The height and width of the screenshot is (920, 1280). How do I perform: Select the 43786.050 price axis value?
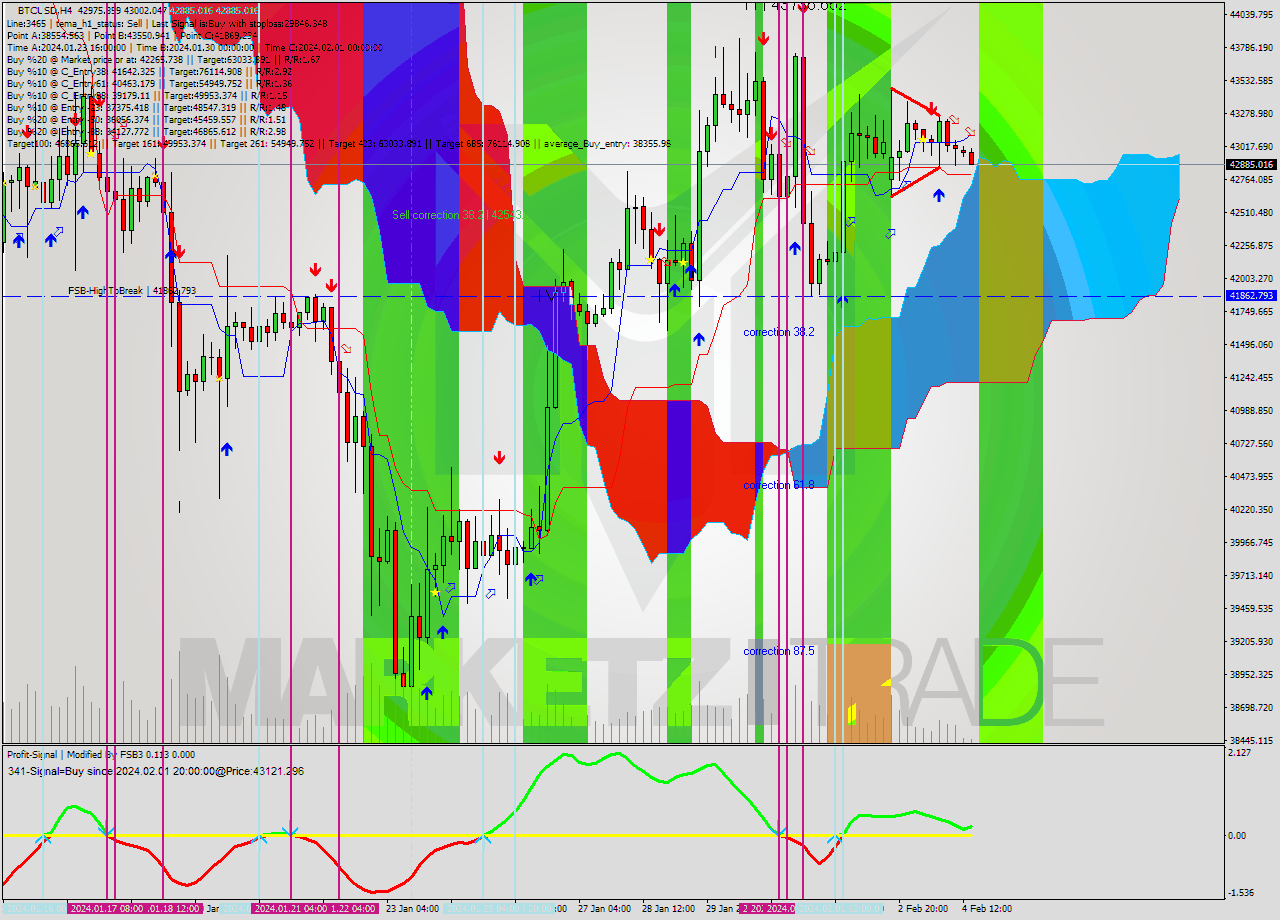1251,47
